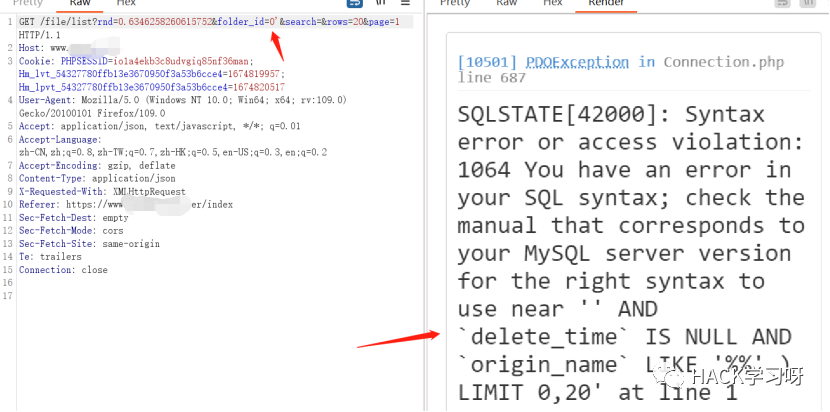
Task: Click the Accept-Encoding gzip, deflate line
Action: [97, 165]
